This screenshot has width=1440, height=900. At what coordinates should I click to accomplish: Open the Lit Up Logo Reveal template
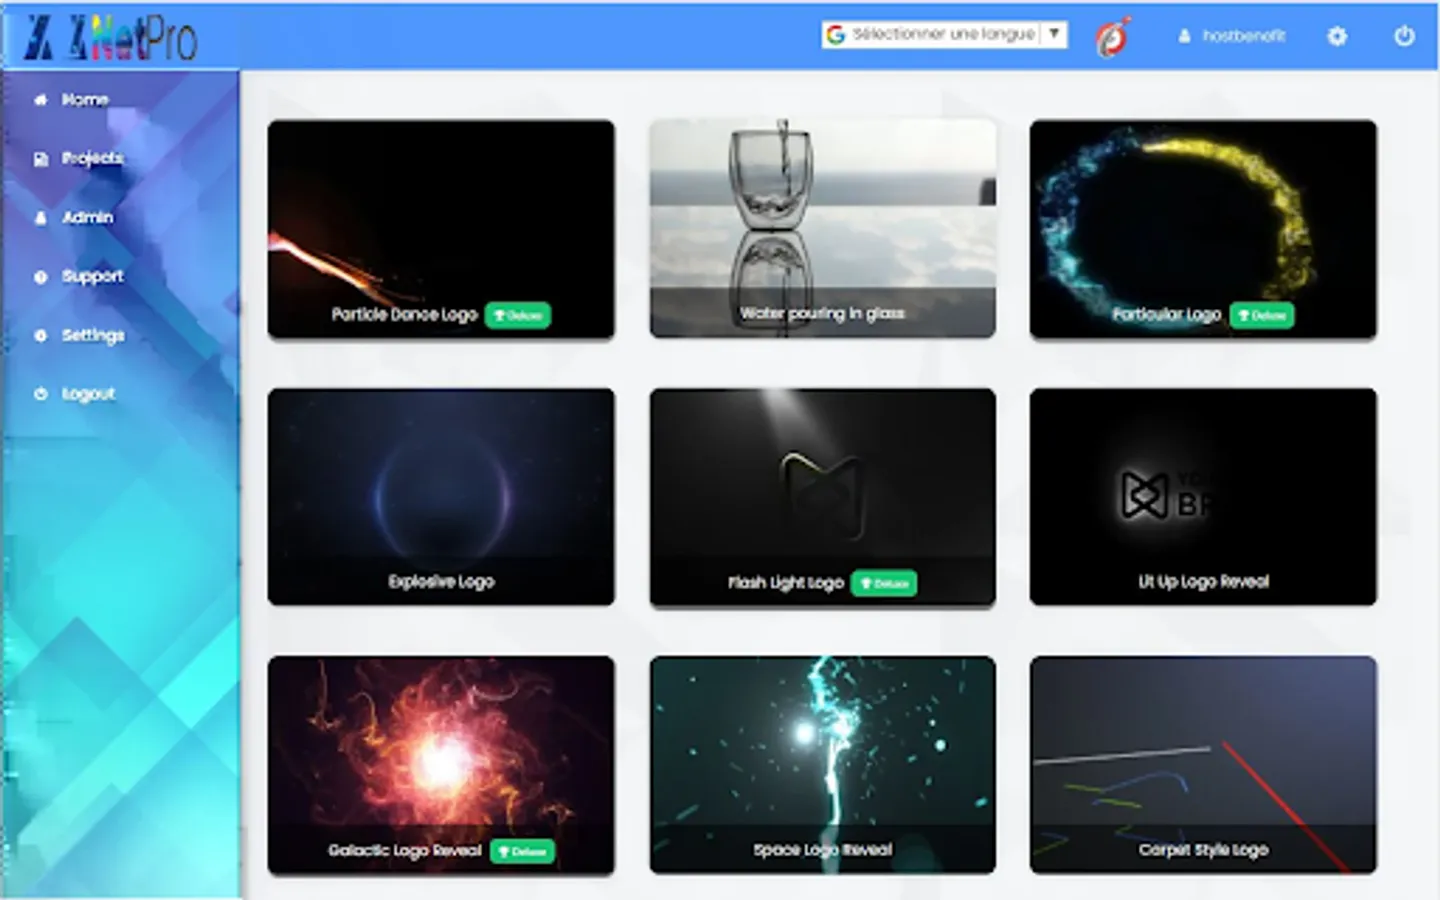pos(1203,496)
